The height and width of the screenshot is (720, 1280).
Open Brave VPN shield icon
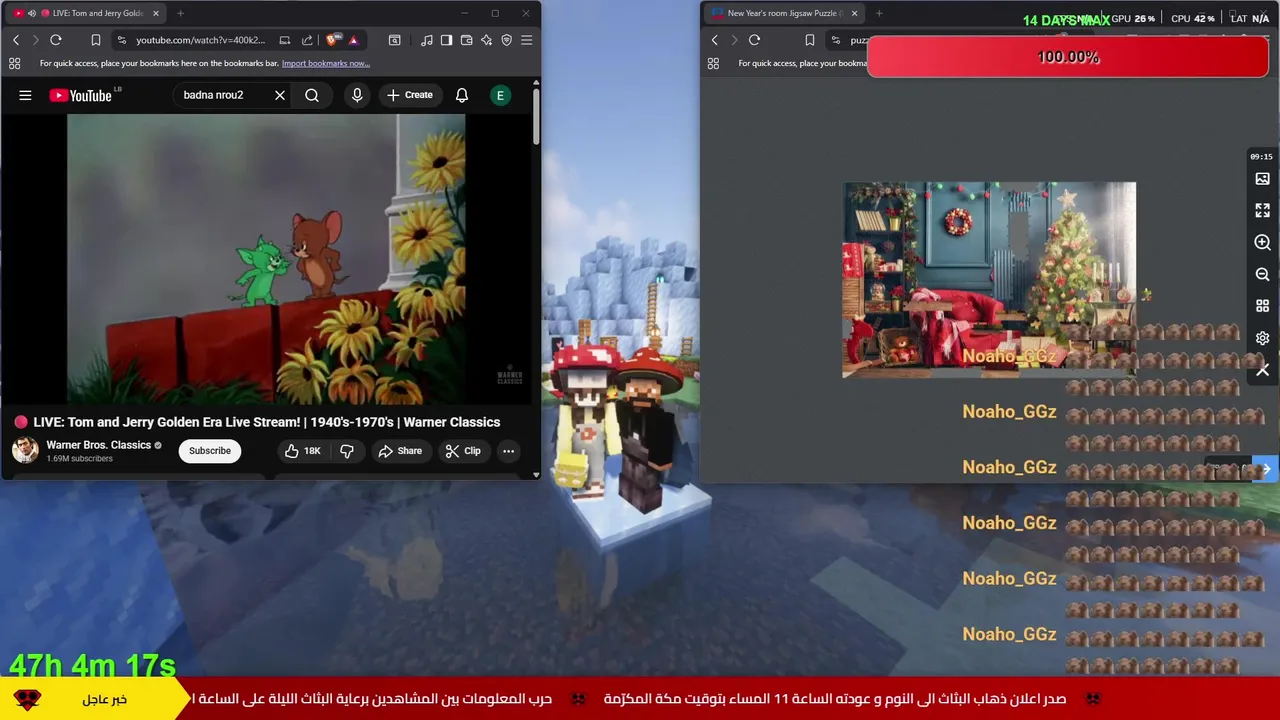click(x=506, y=40)
